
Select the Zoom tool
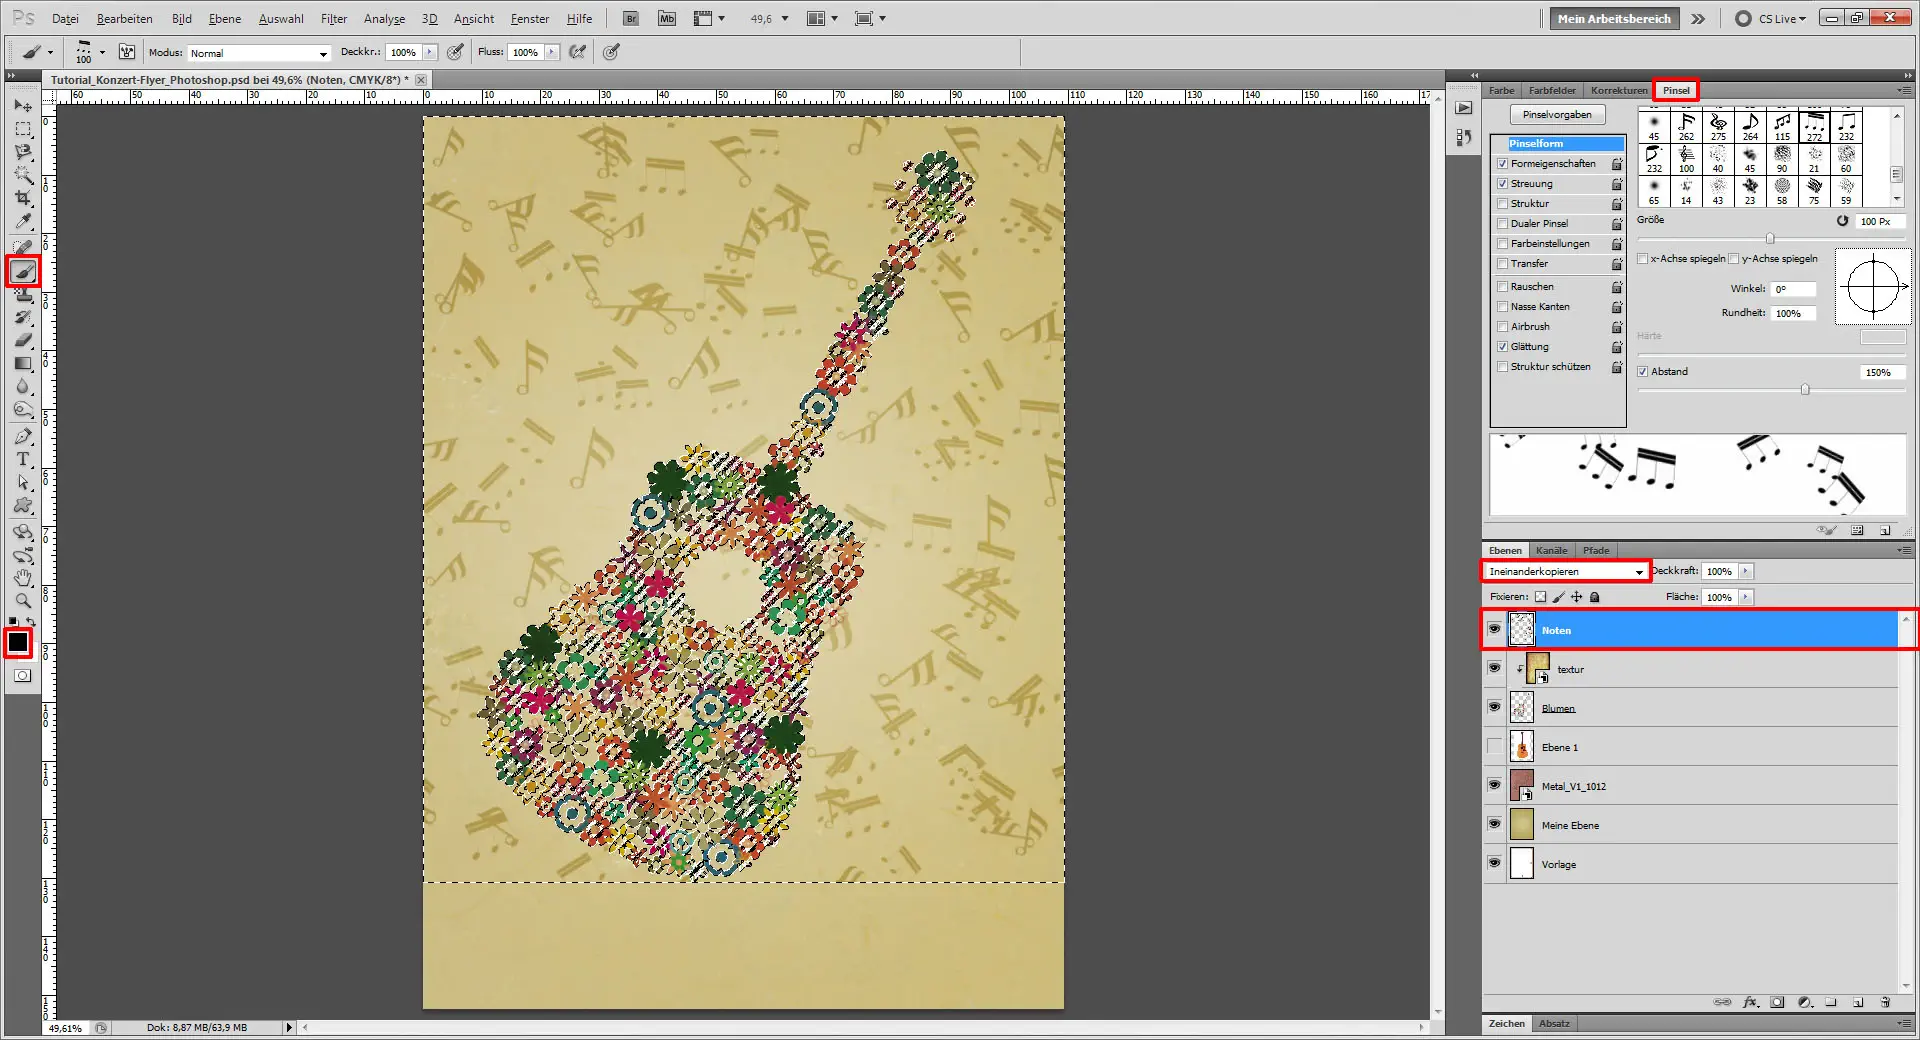tap(22, 601)
